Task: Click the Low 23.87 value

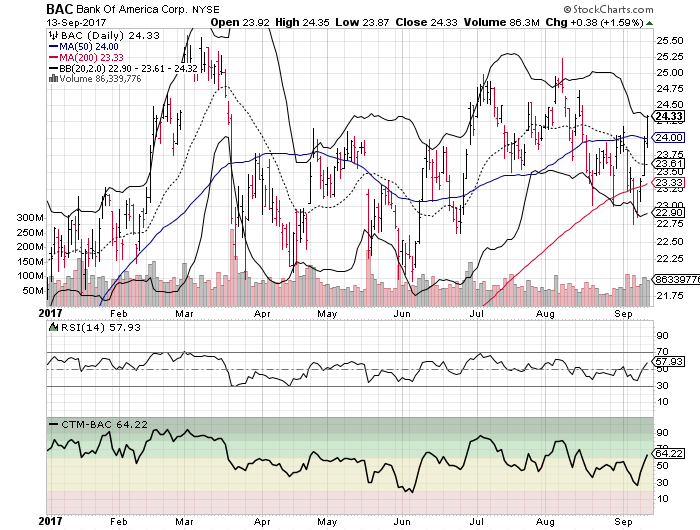Action: click(362, 22)
